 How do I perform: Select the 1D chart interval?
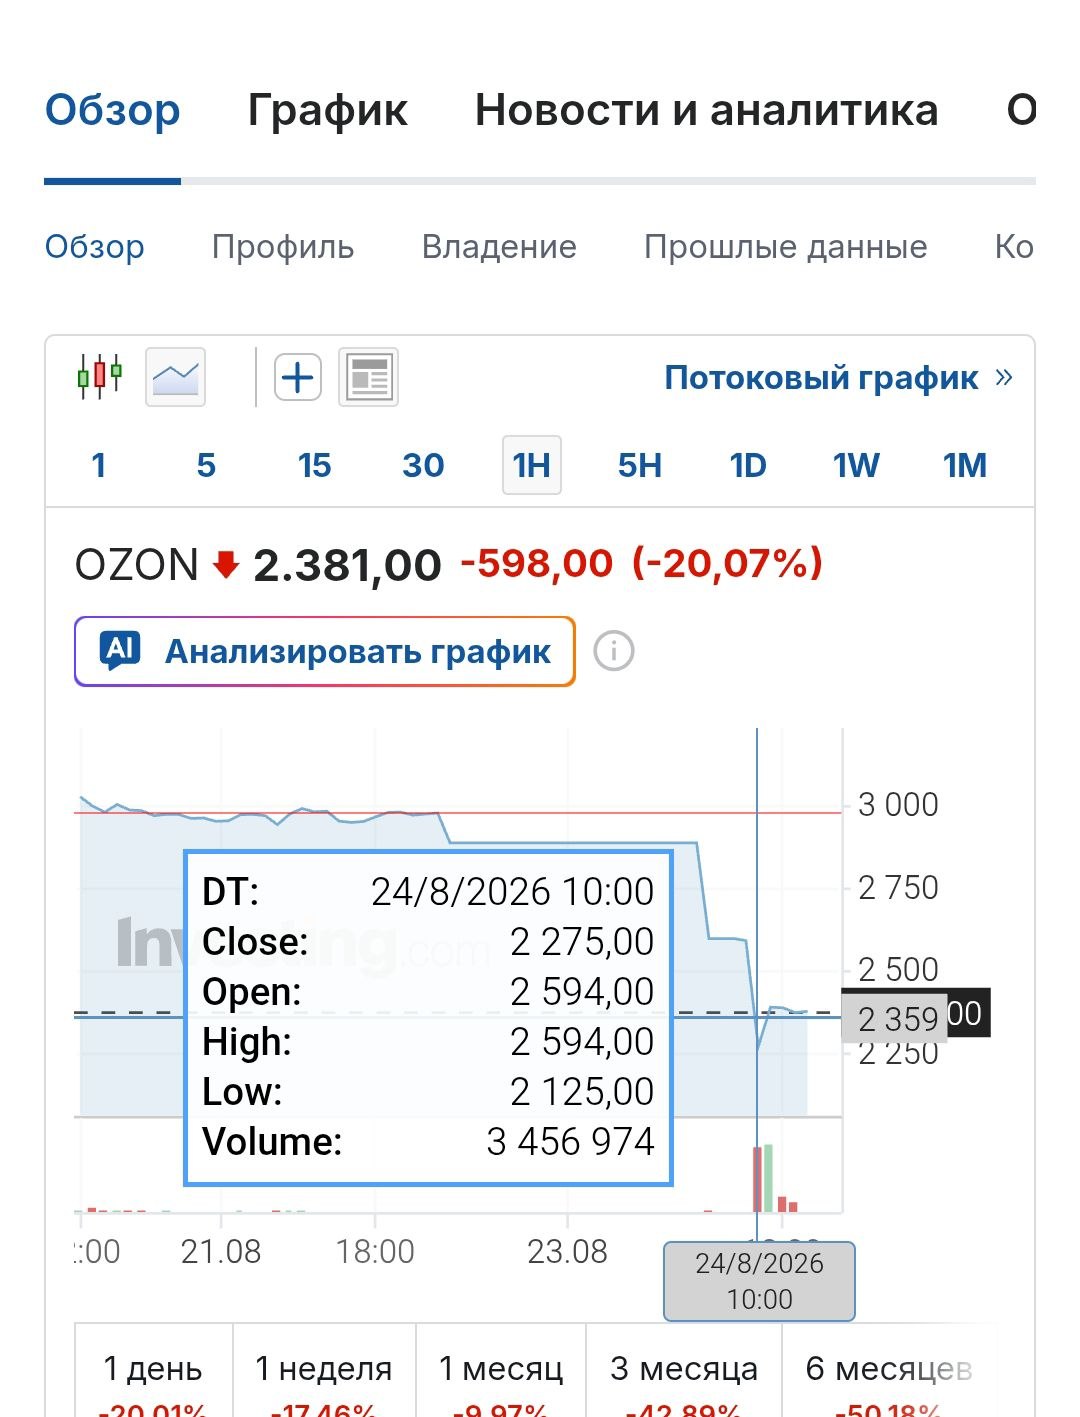tap(747, 465)
